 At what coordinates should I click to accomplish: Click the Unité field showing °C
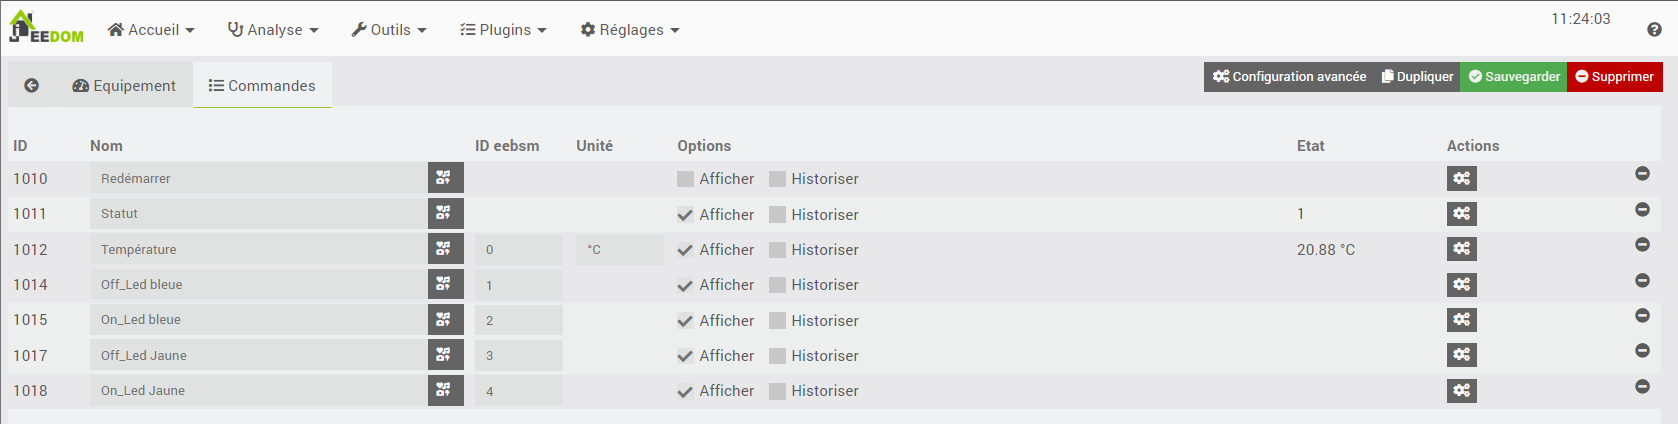point(619,250)
